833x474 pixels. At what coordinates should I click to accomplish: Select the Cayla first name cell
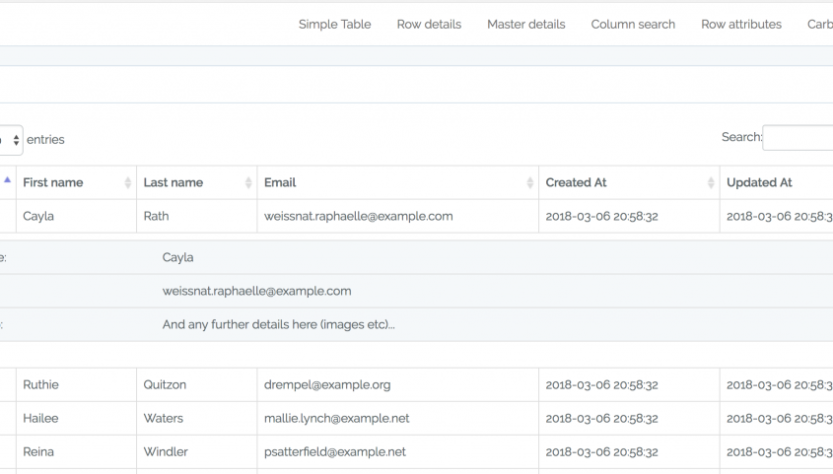coord(76,216)
